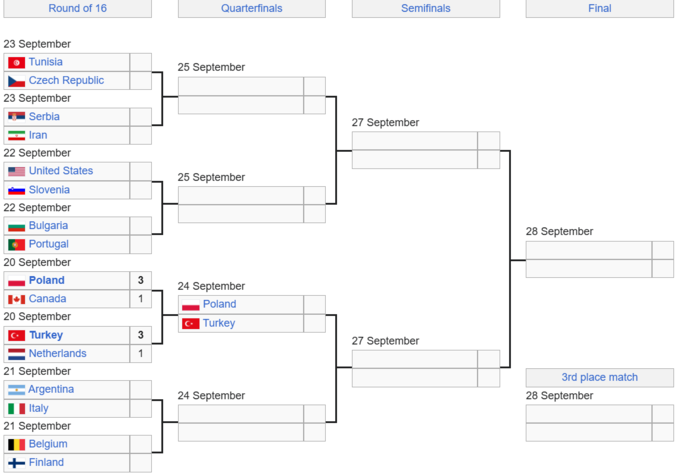Screen dimensions: 680x476
Task: Click the Serbia flag icon
Action: (16, 117)
